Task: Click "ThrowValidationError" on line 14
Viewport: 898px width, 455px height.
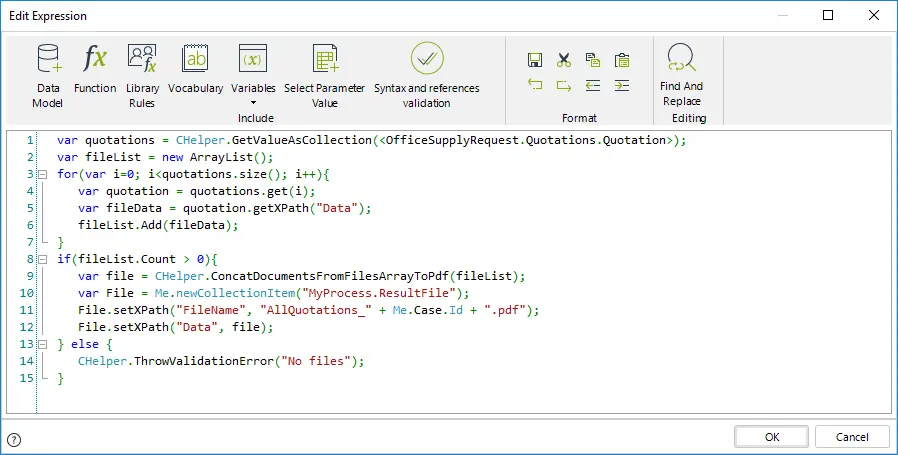Action: 204,362
